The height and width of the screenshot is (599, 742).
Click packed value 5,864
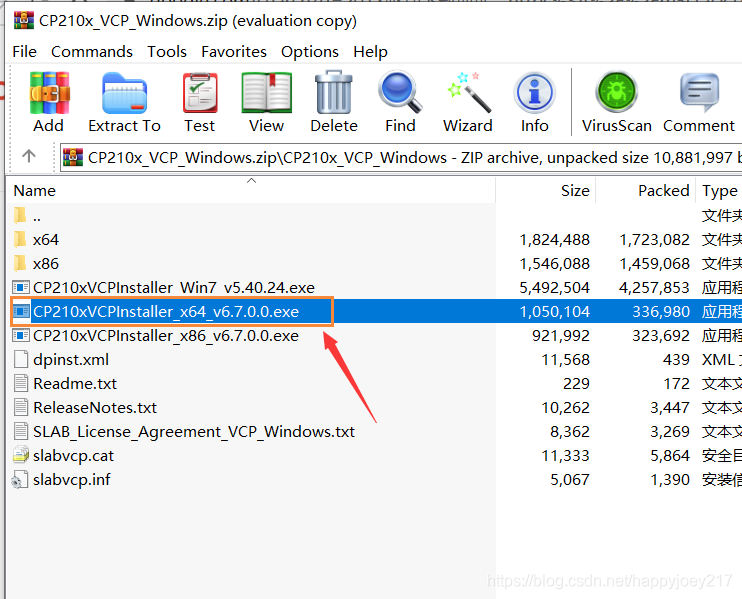[670, 456]
